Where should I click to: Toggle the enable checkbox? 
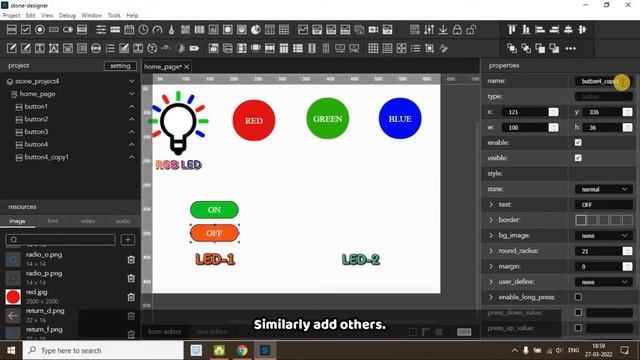click(578, 142)
